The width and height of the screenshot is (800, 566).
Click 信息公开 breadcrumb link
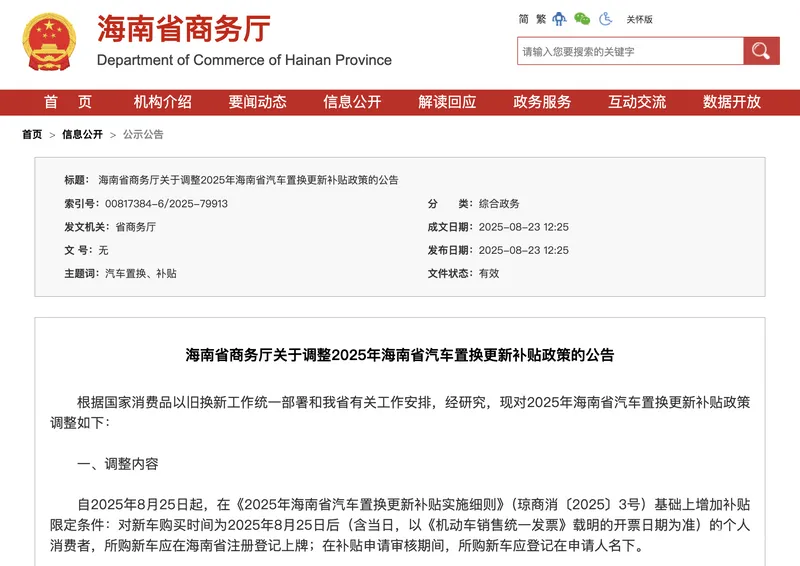click(82, 134)
